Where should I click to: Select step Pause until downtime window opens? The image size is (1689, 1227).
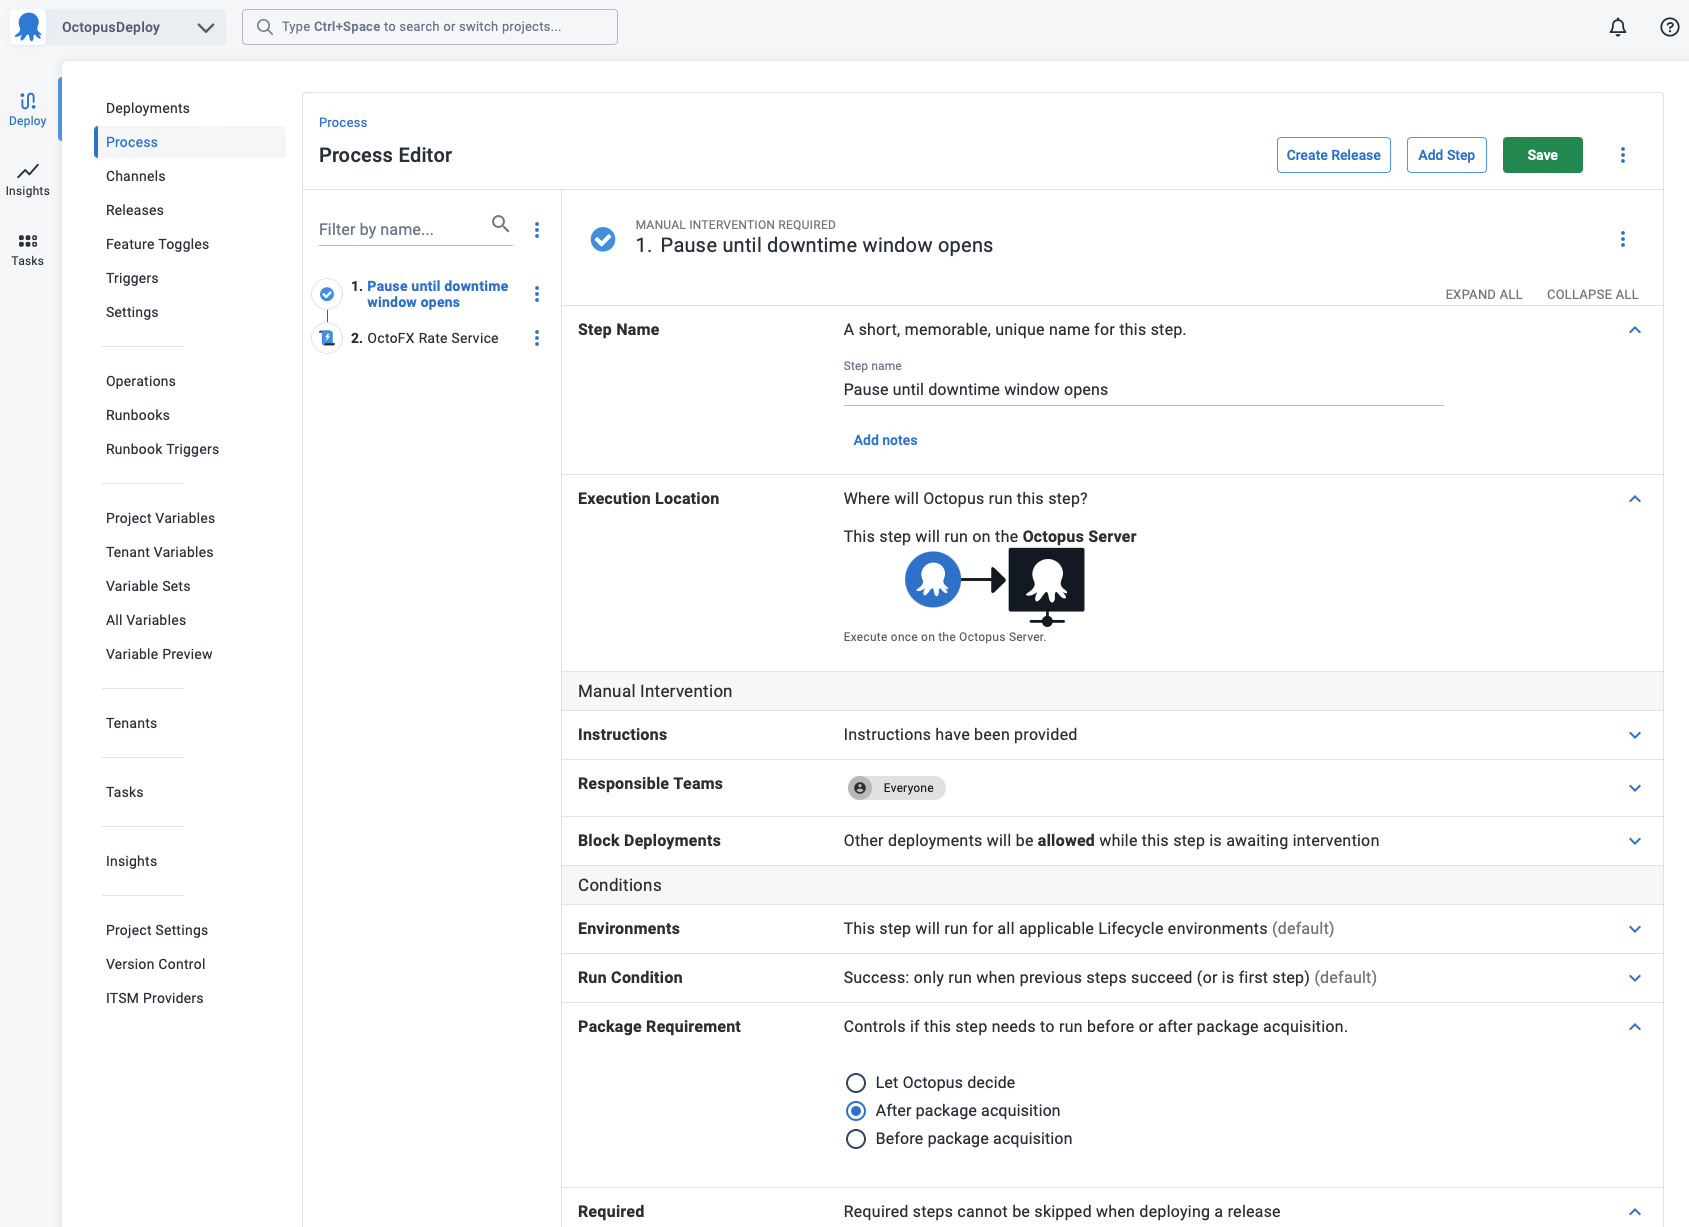(437, 294)
